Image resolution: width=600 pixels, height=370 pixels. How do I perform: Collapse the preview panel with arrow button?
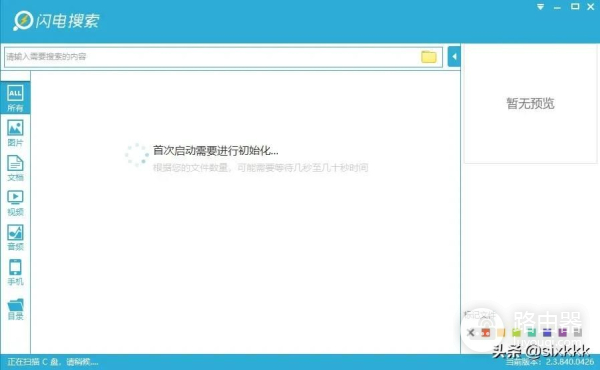pyautogui.click(x=454, y=57)
